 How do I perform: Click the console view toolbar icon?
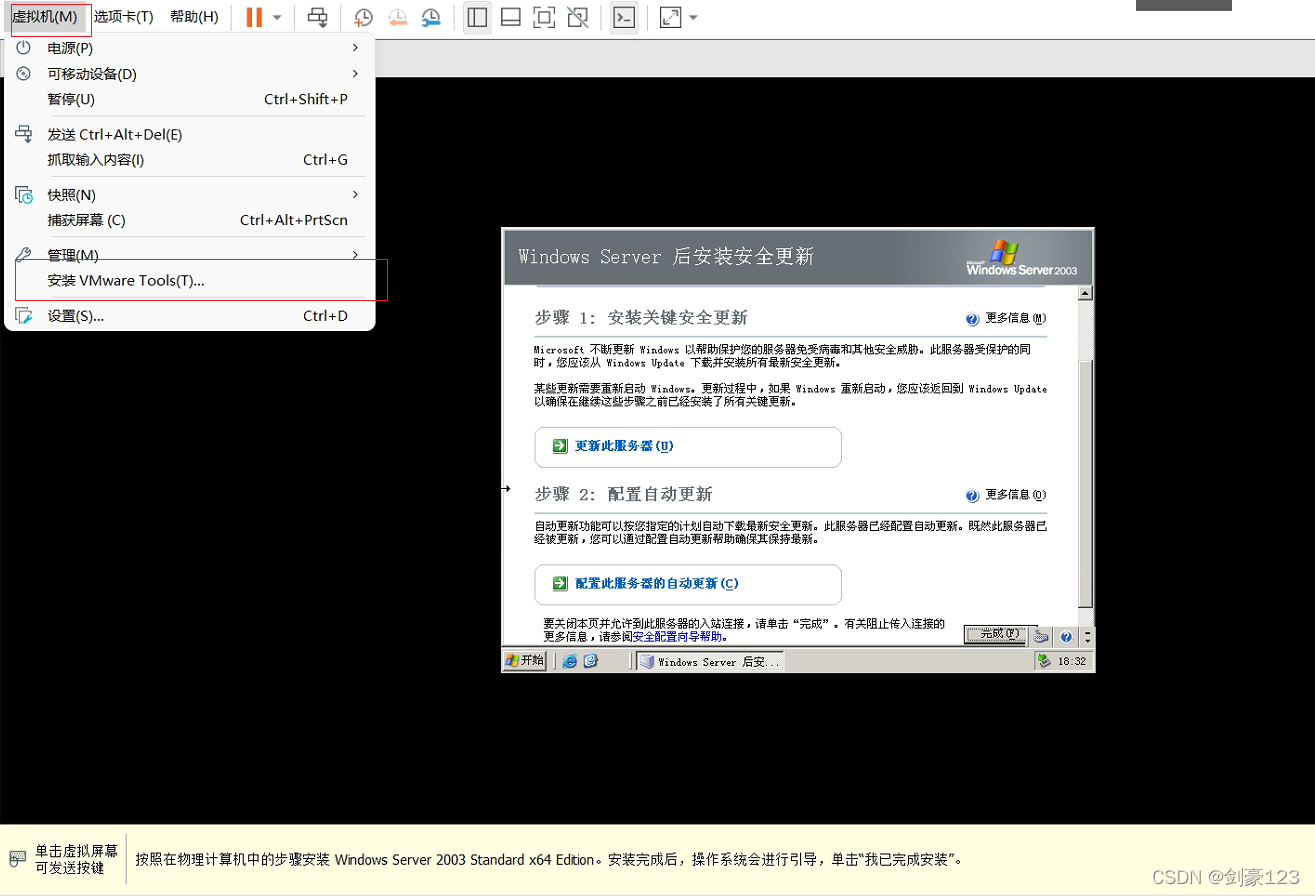[x=624, y=17]
